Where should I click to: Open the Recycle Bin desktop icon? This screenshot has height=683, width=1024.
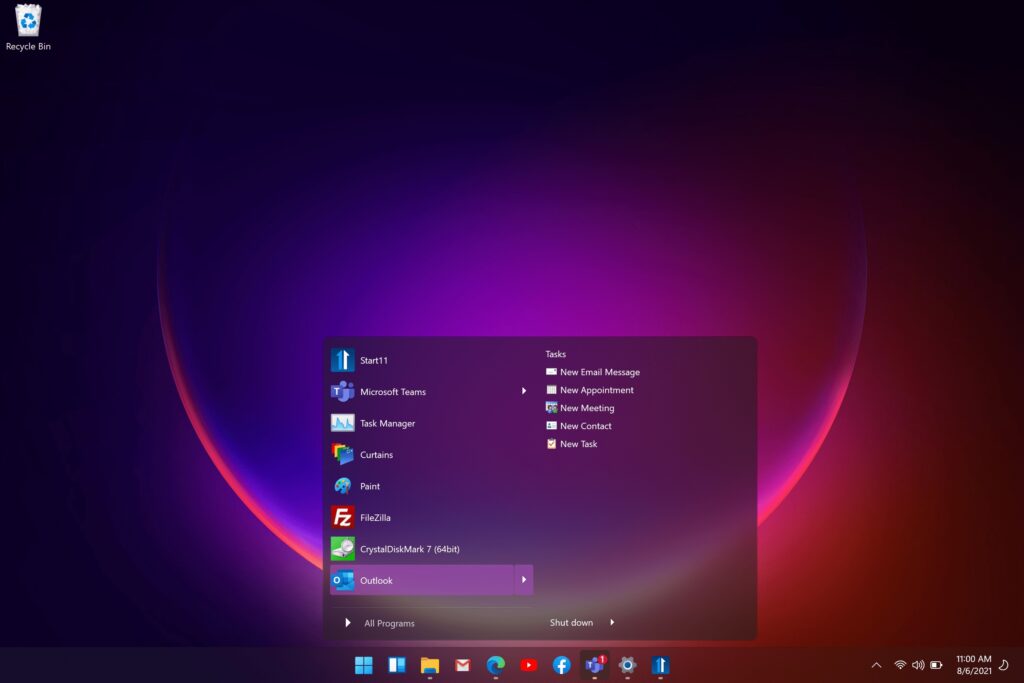click(28, 27)
